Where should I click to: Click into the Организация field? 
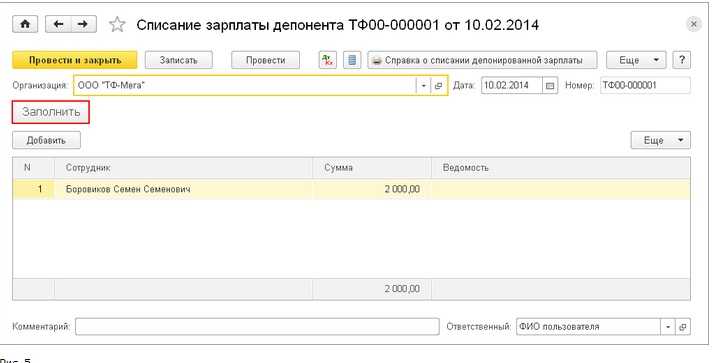pos(244,85)
